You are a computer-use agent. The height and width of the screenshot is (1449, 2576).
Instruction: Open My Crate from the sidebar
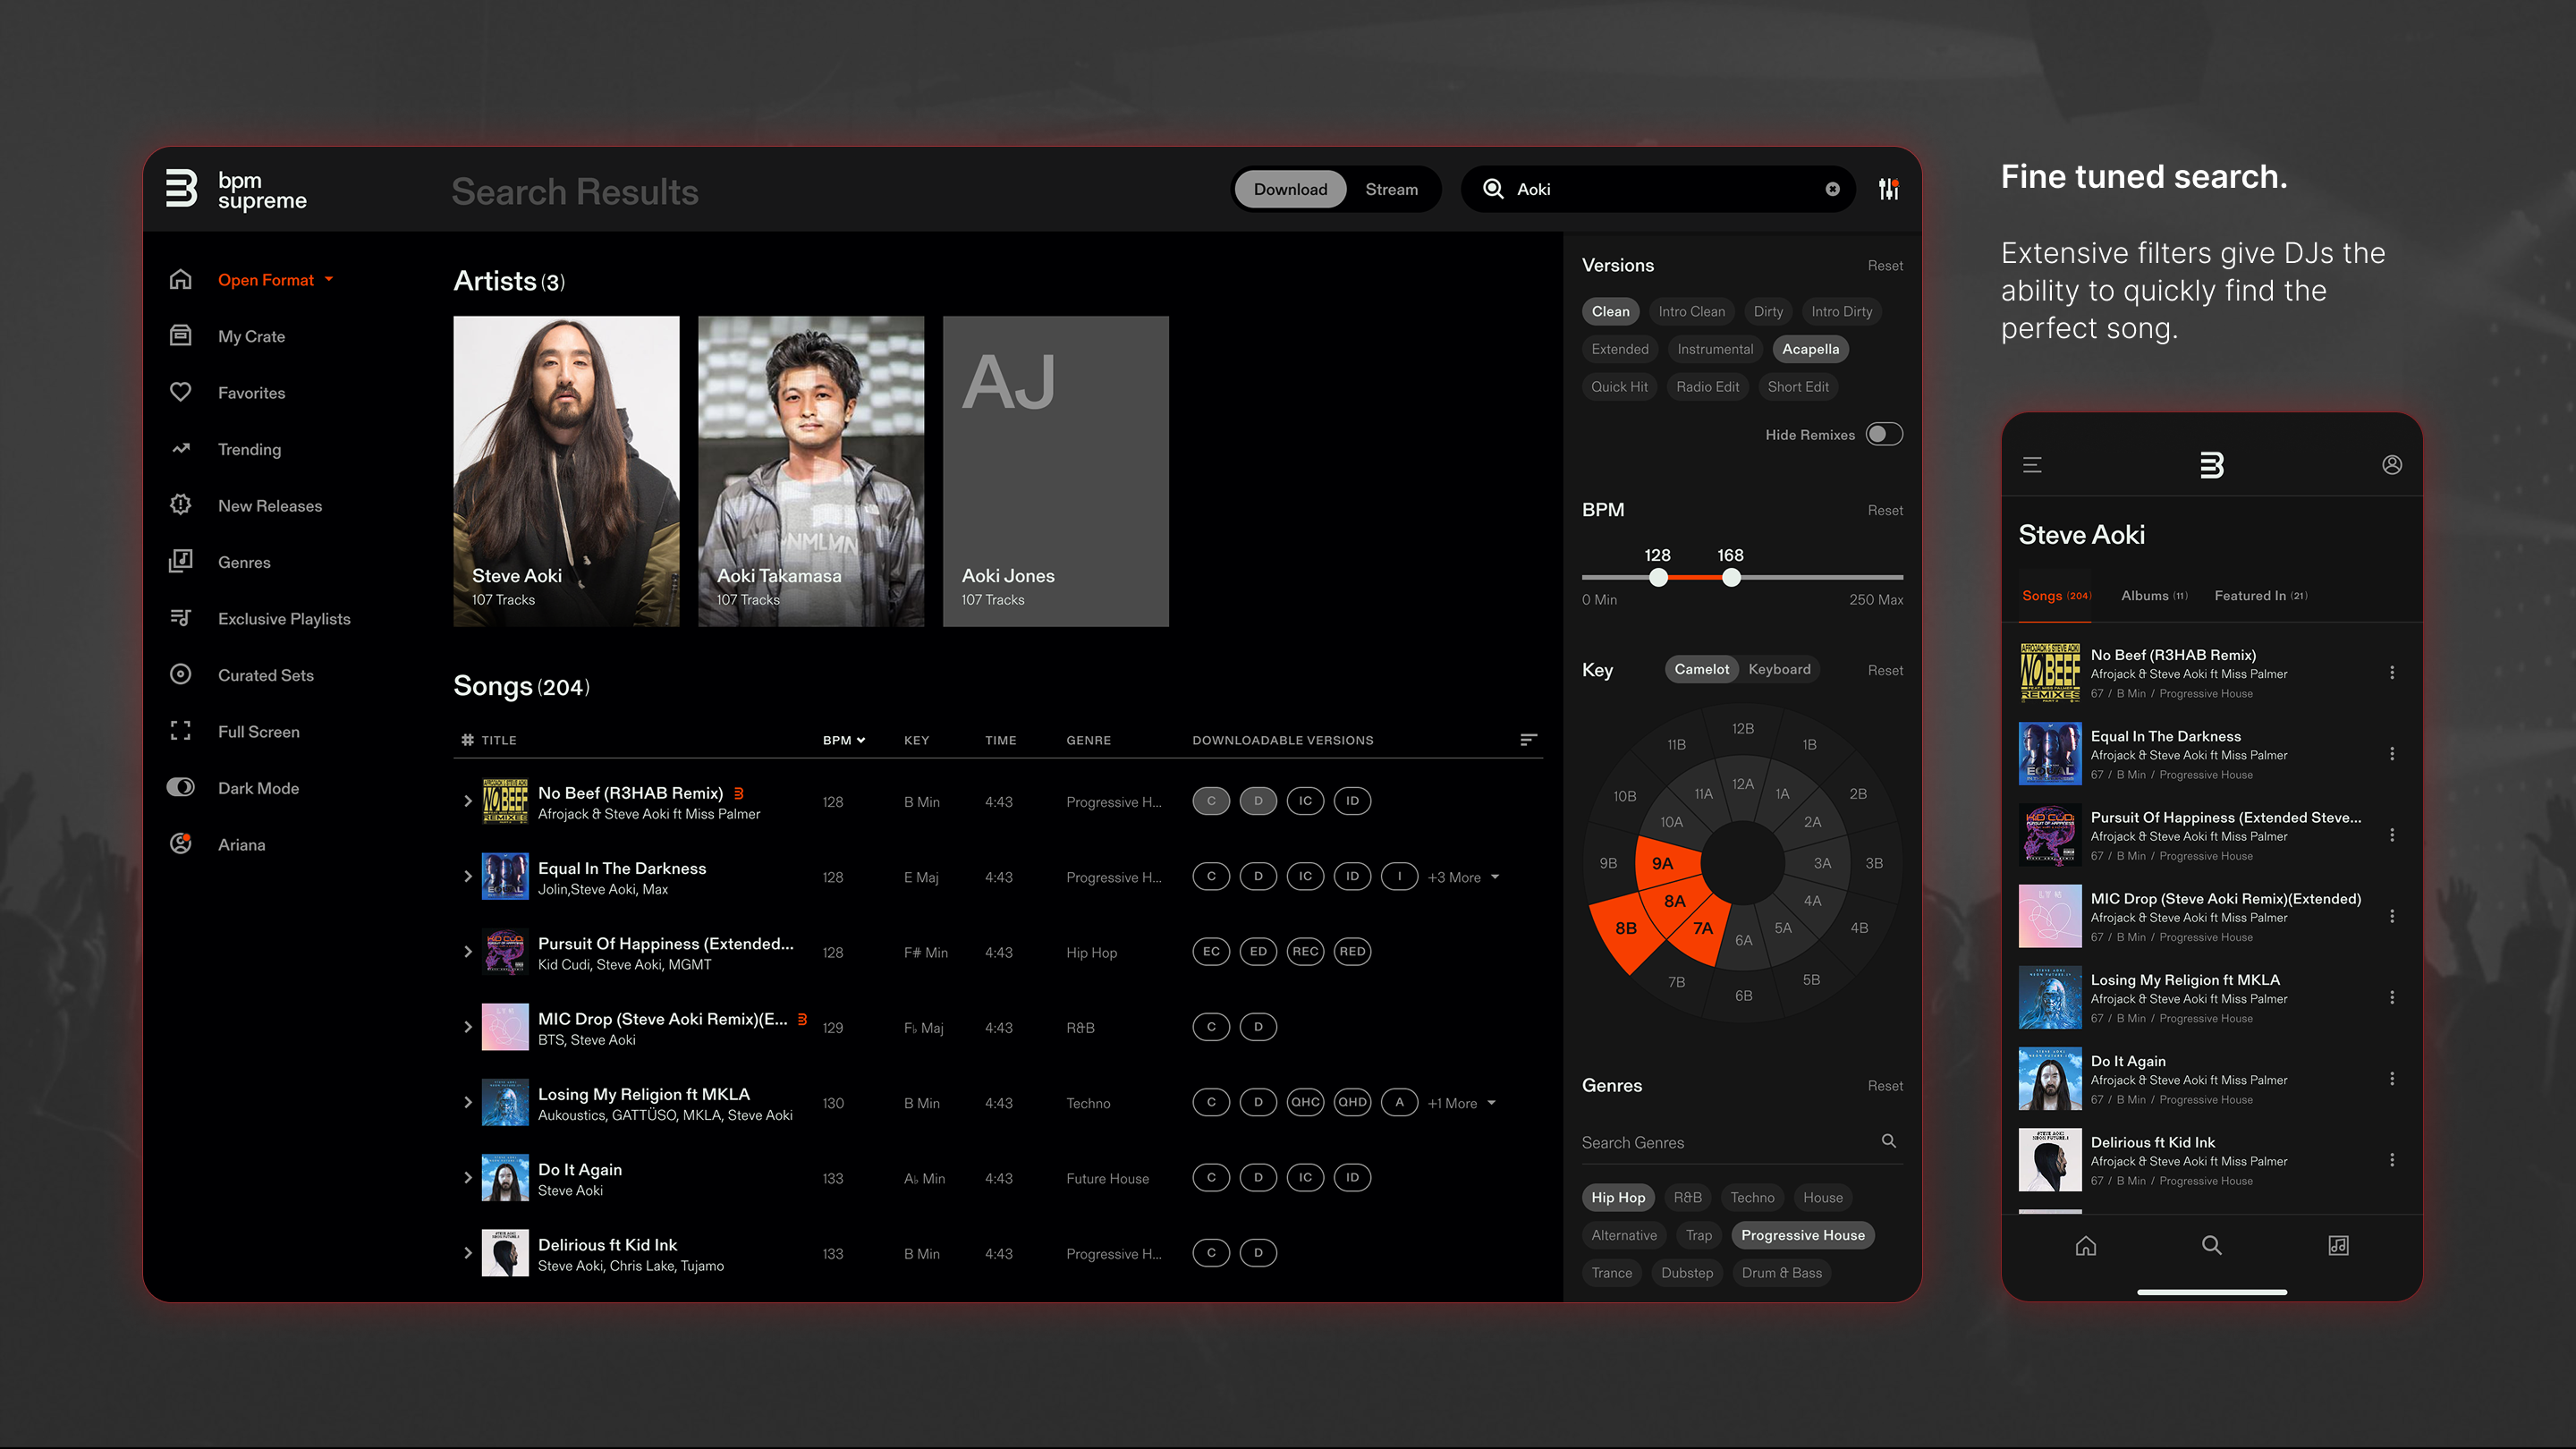251,336
